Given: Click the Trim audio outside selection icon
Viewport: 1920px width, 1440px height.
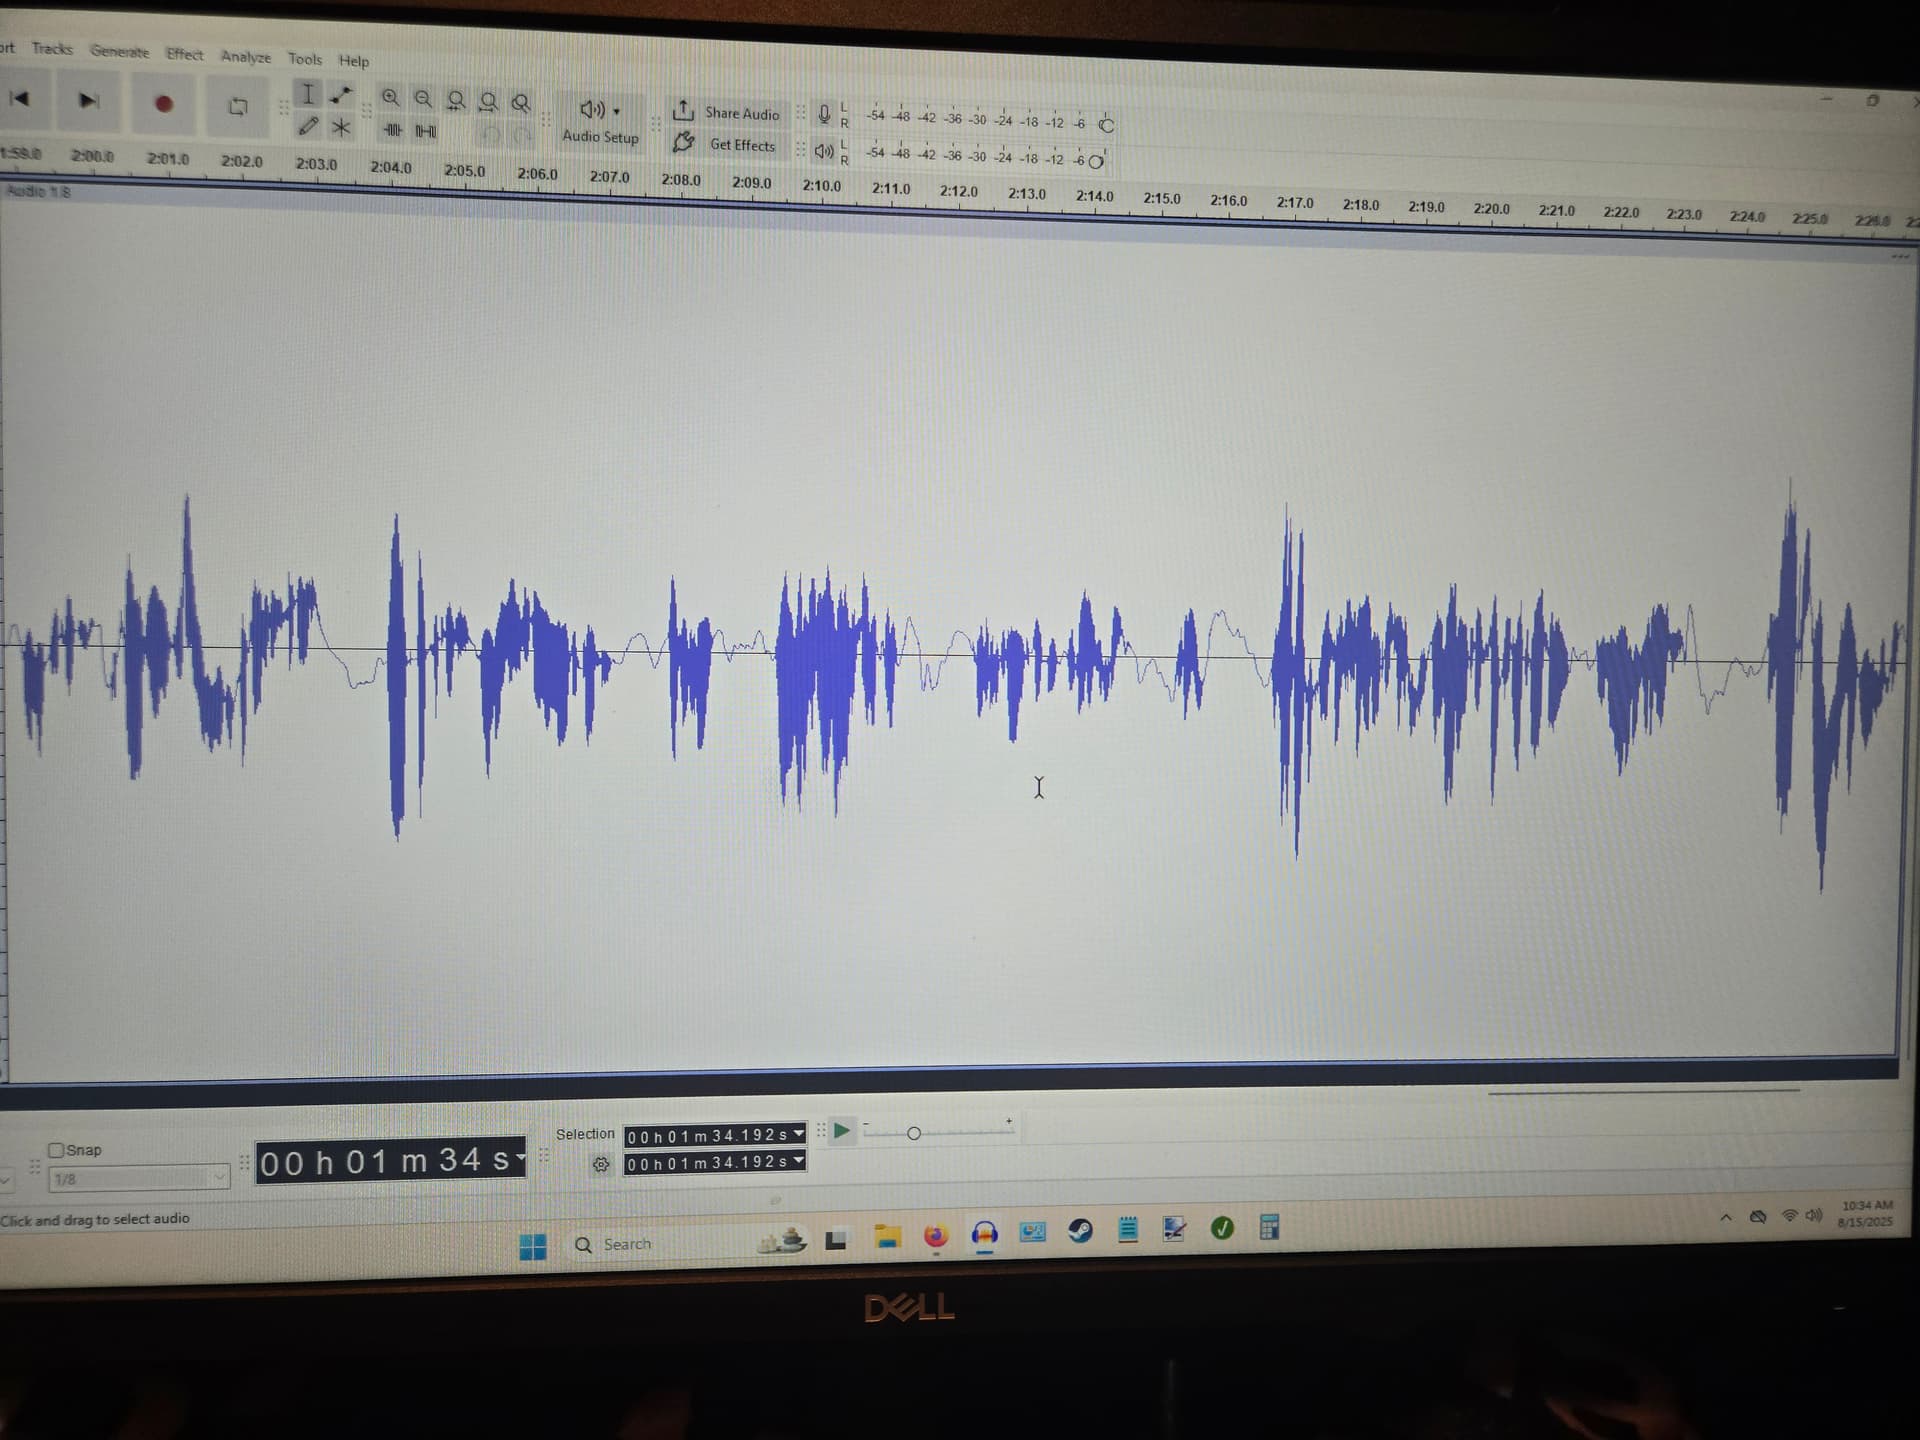Looking at the screenshot, I should tap(393, 130).
